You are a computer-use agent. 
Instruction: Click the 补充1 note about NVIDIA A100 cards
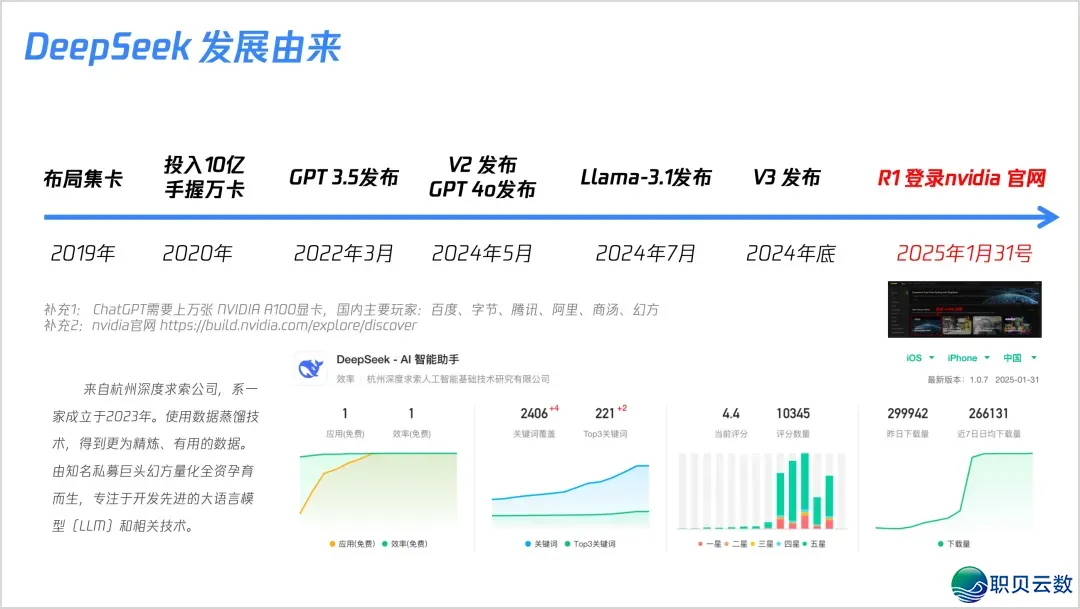[x=351, y=310]
